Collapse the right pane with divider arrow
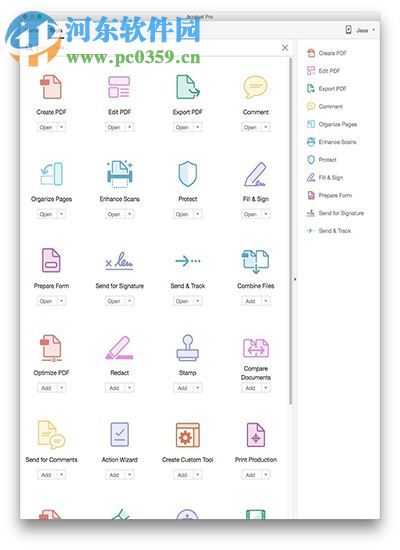 coord(295,280)
